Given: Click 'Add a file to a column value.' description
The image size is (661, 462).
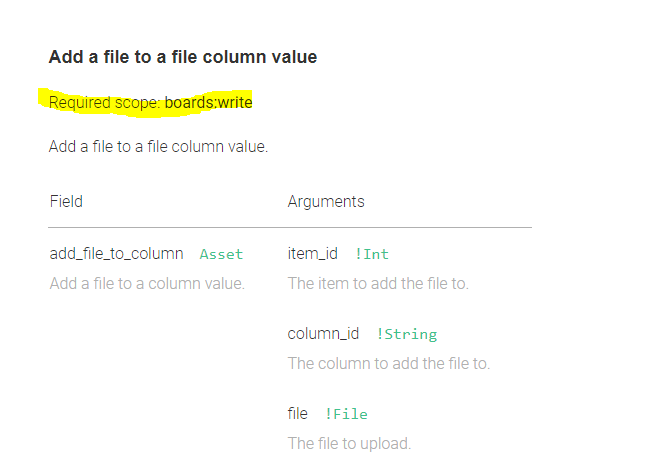Looking at the screenshot, I should point(147,284).
